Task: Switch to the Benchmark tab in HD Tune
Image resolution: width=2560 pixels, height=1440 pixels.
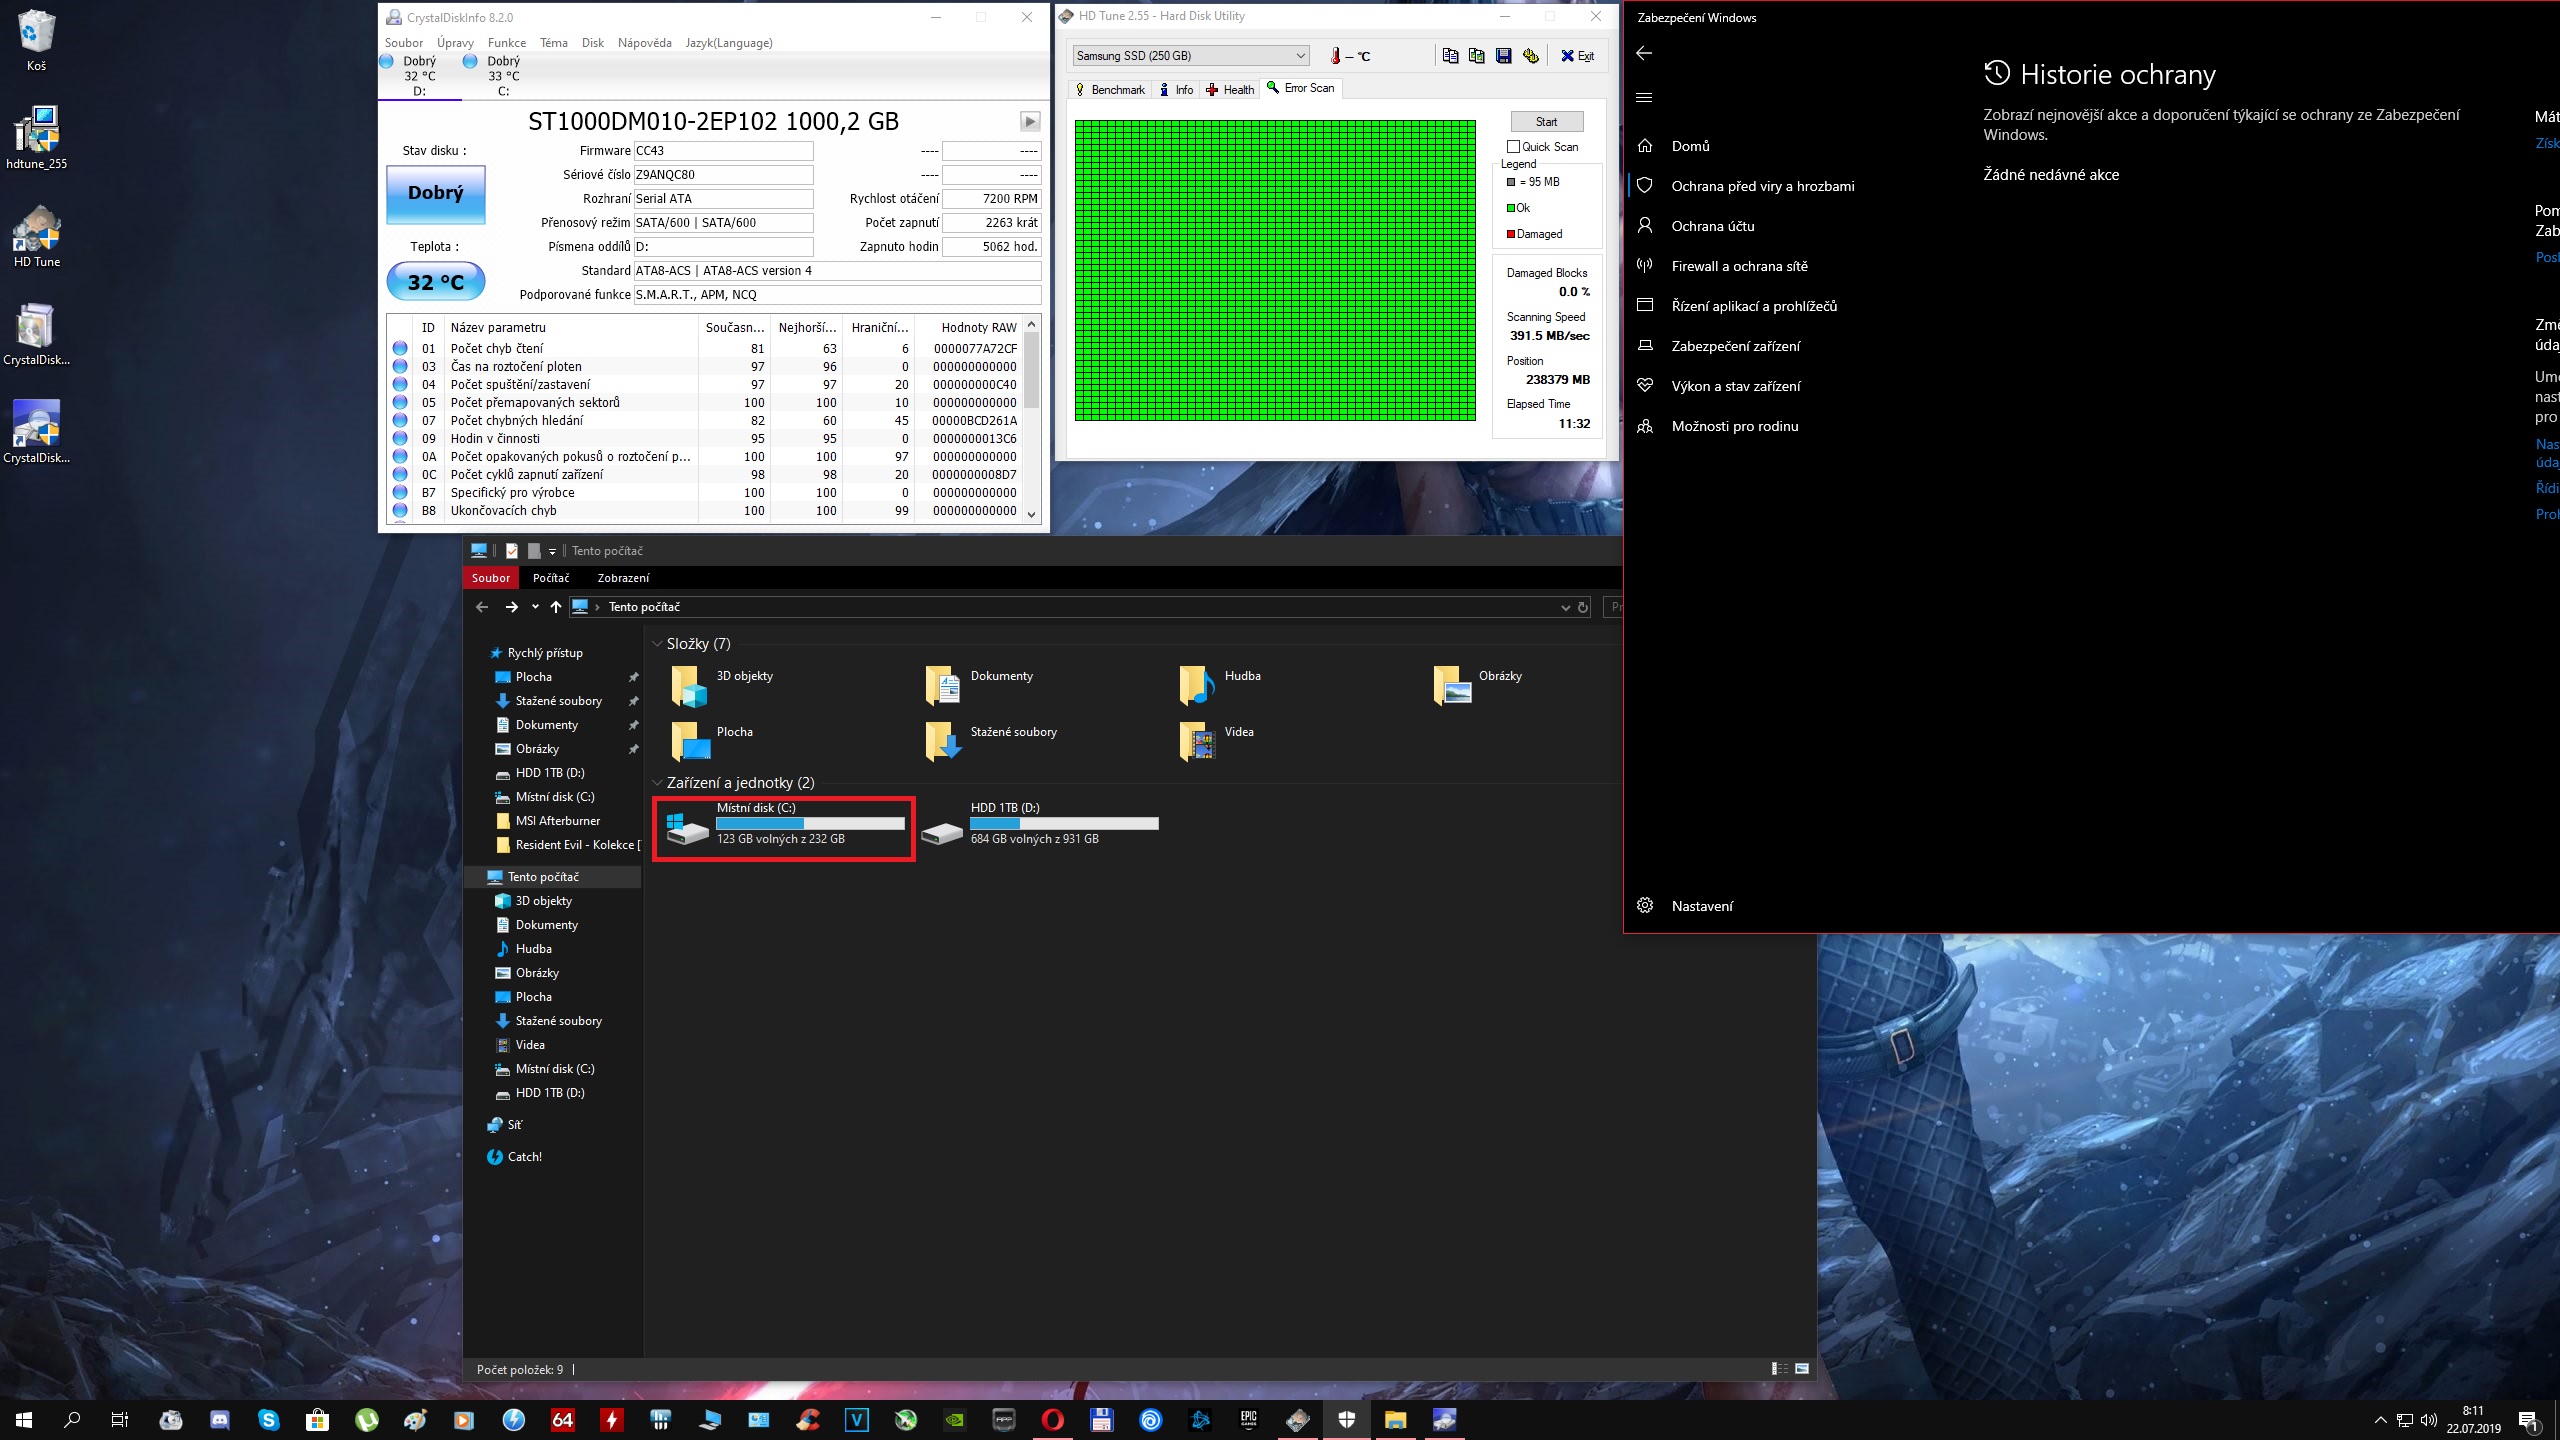Action: pyautogui.click(x=1110, y=90)
